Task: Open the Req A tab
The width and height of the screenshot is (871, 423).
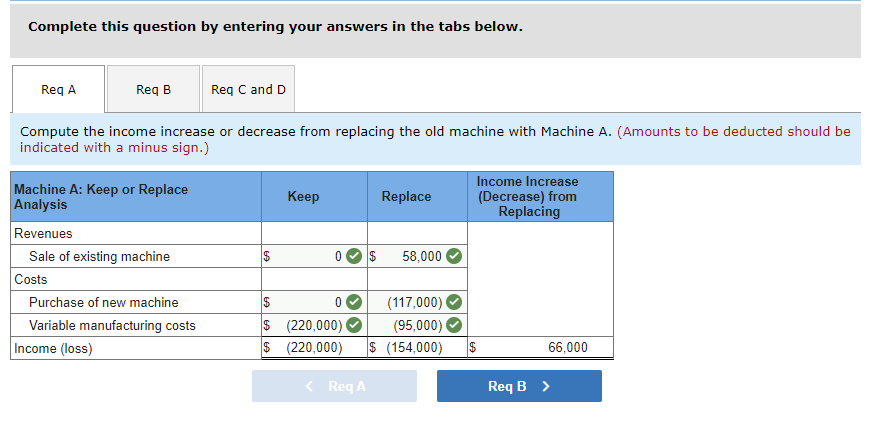Action: point(58,89)
